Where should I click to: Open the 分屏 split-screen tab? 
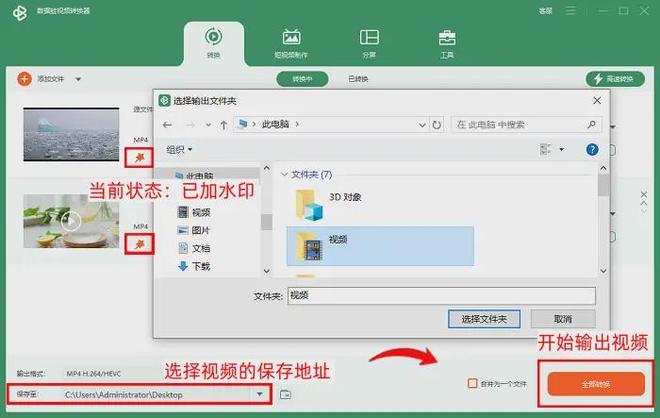(x=369, y=44)
